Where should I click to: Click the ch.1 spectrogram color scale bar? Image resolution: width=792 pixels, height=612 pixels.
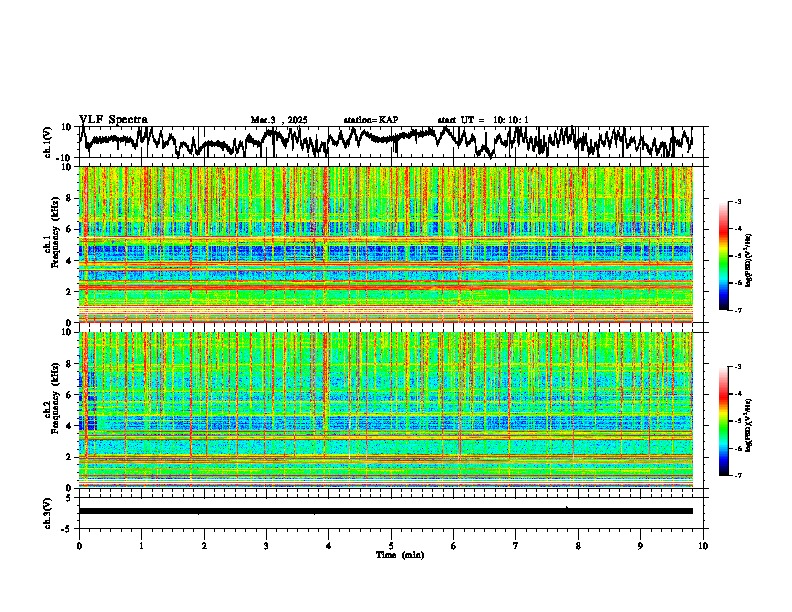point(723,256)
